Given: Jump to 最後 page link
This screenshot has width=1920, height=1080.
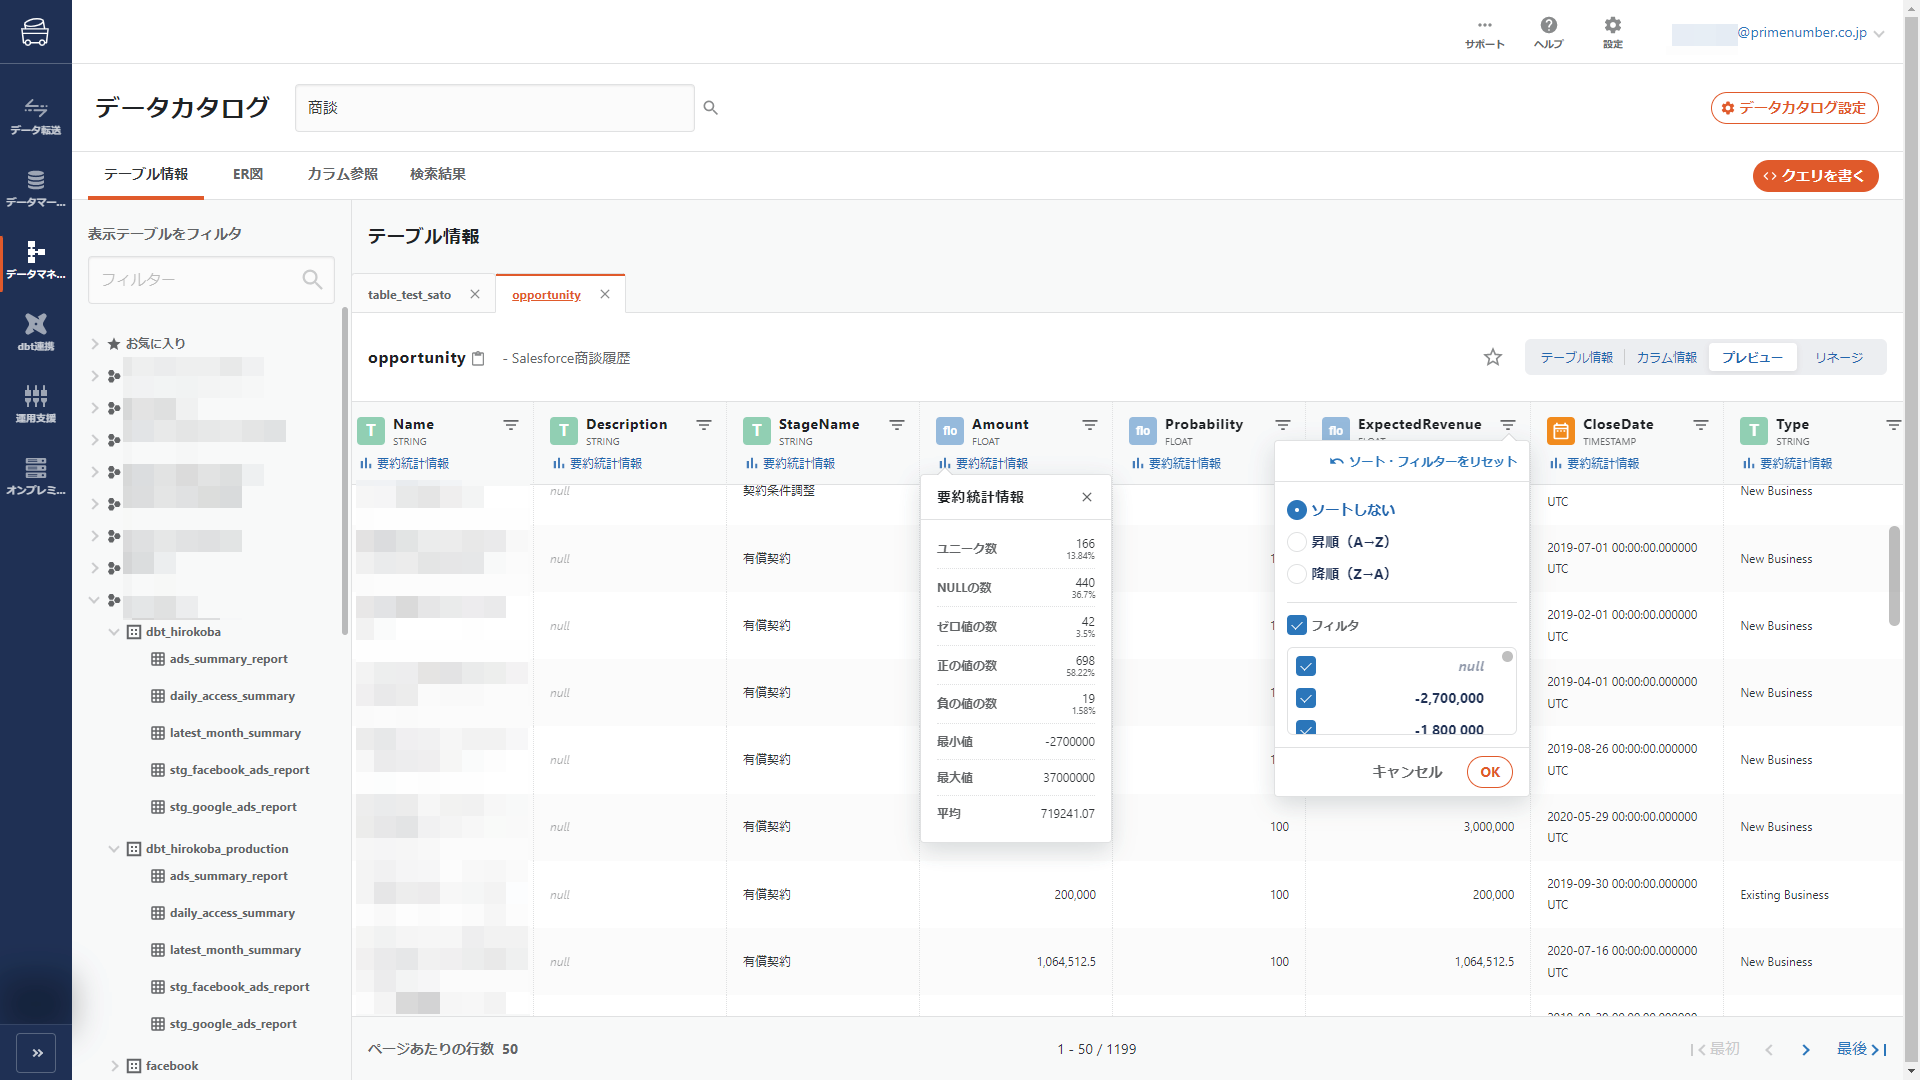Looking at the screenshot, I should (x=1861, y=1049).
